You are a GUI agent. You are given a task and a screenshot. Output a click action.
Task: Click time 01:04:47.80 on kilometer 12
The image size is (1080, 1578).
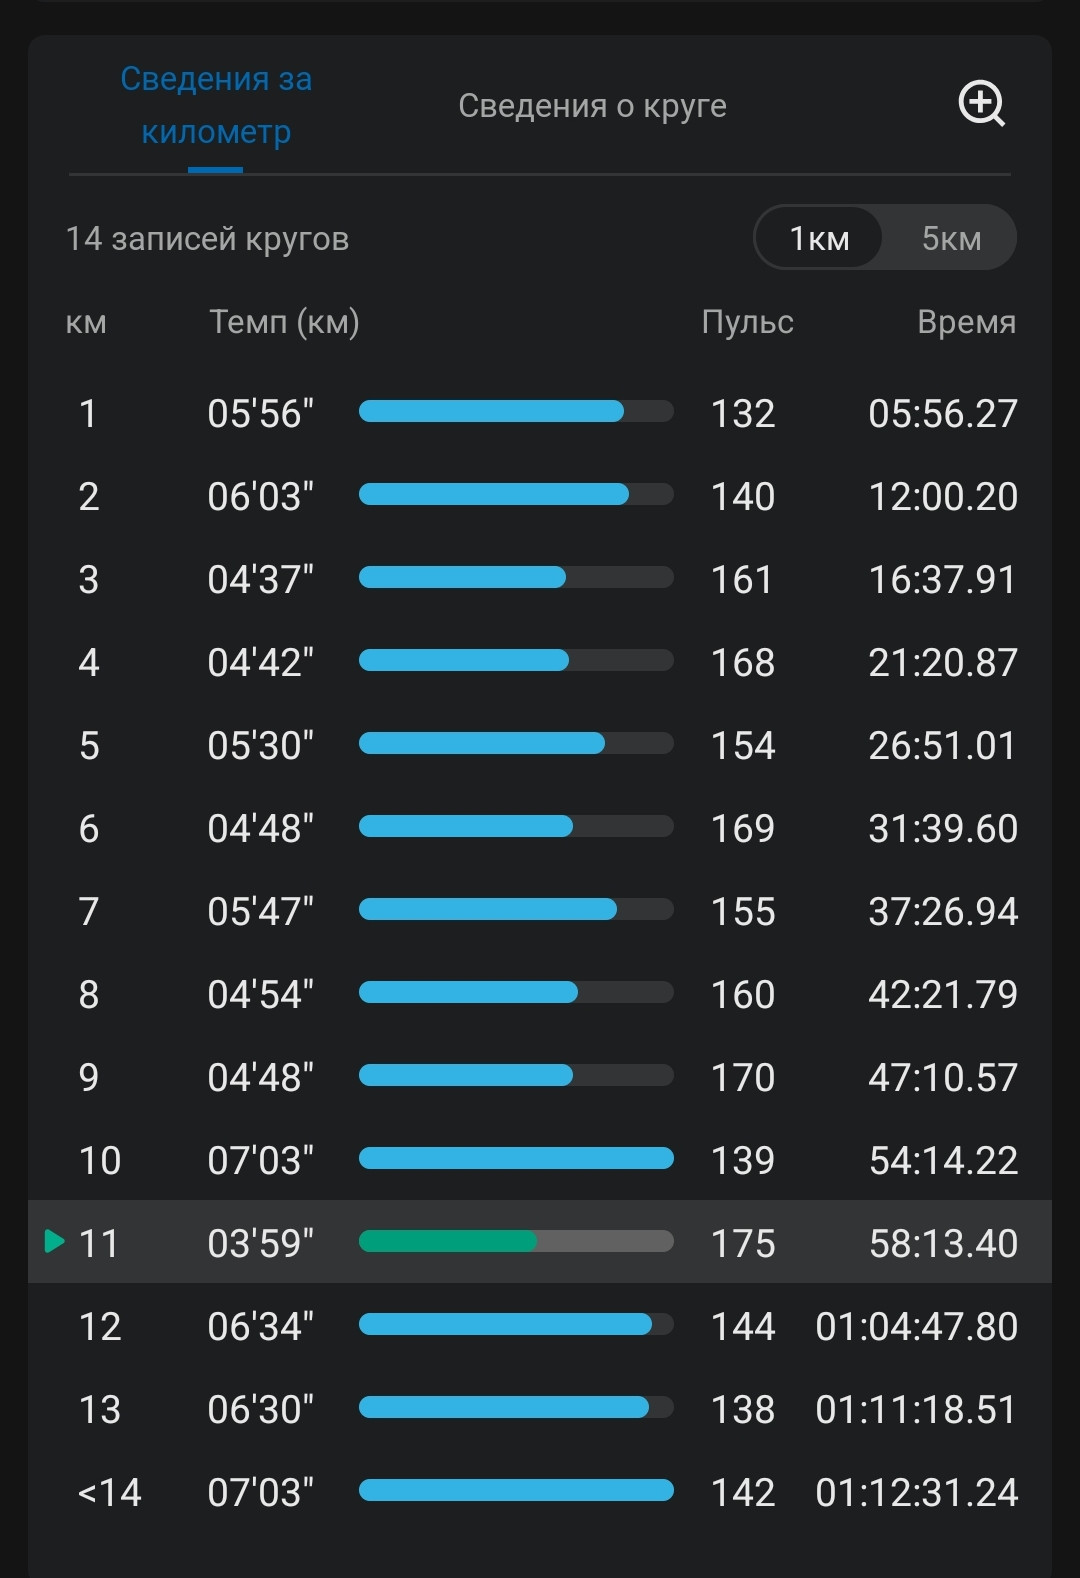[917, 1326]
